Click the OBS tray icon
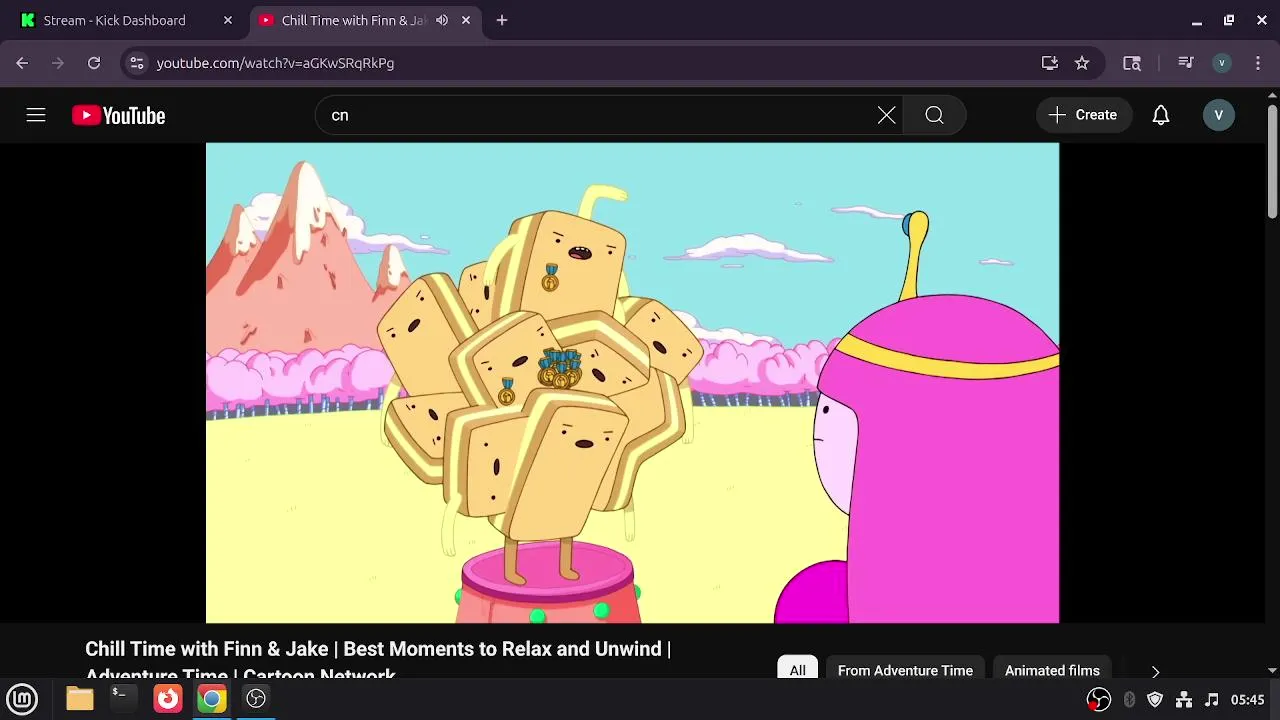 pos(1099,700)
